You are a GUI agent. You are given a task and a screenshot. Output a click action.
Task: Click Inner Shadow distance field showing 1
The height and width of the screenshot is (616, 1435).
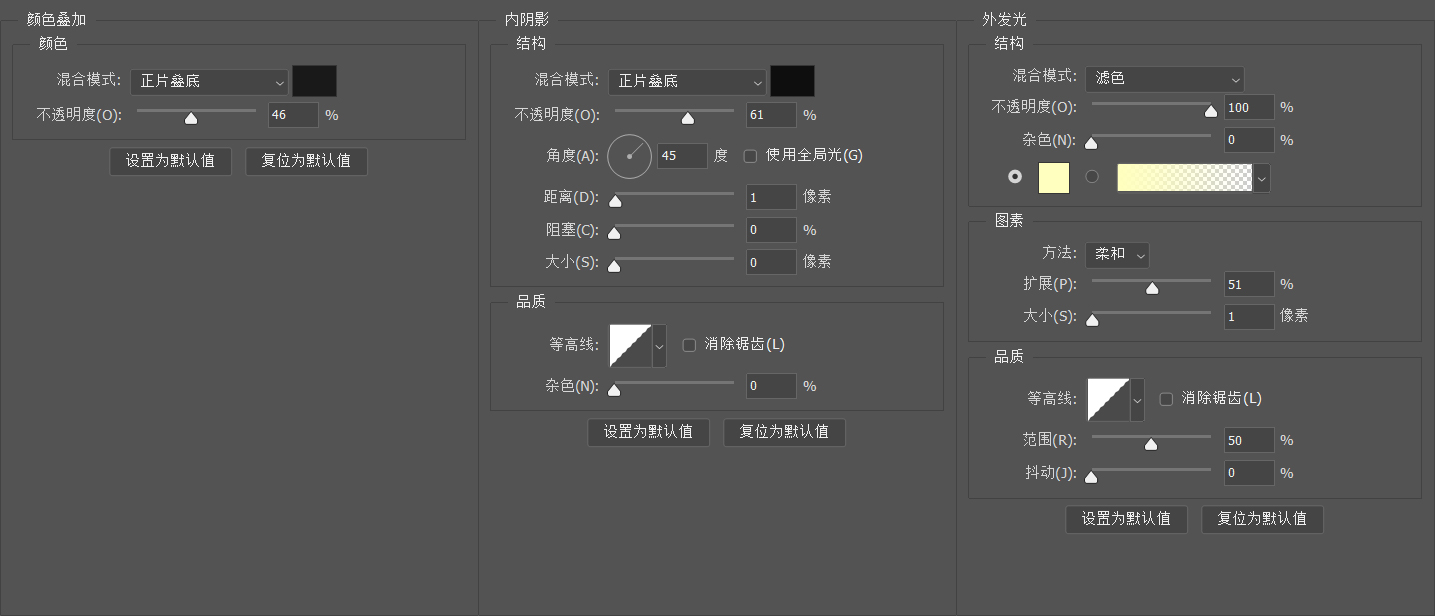coord(771,198)
